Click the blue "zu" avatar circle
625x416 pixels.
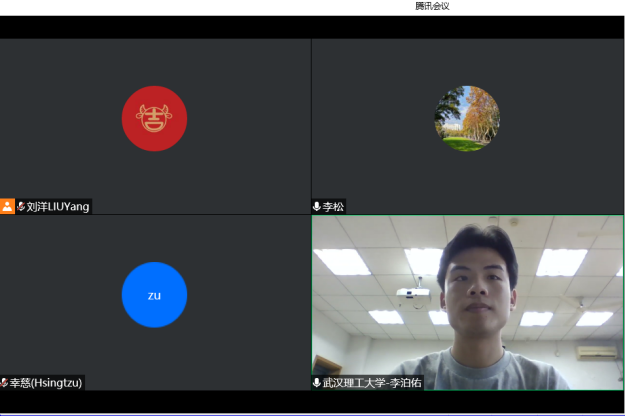coord(154,295)
